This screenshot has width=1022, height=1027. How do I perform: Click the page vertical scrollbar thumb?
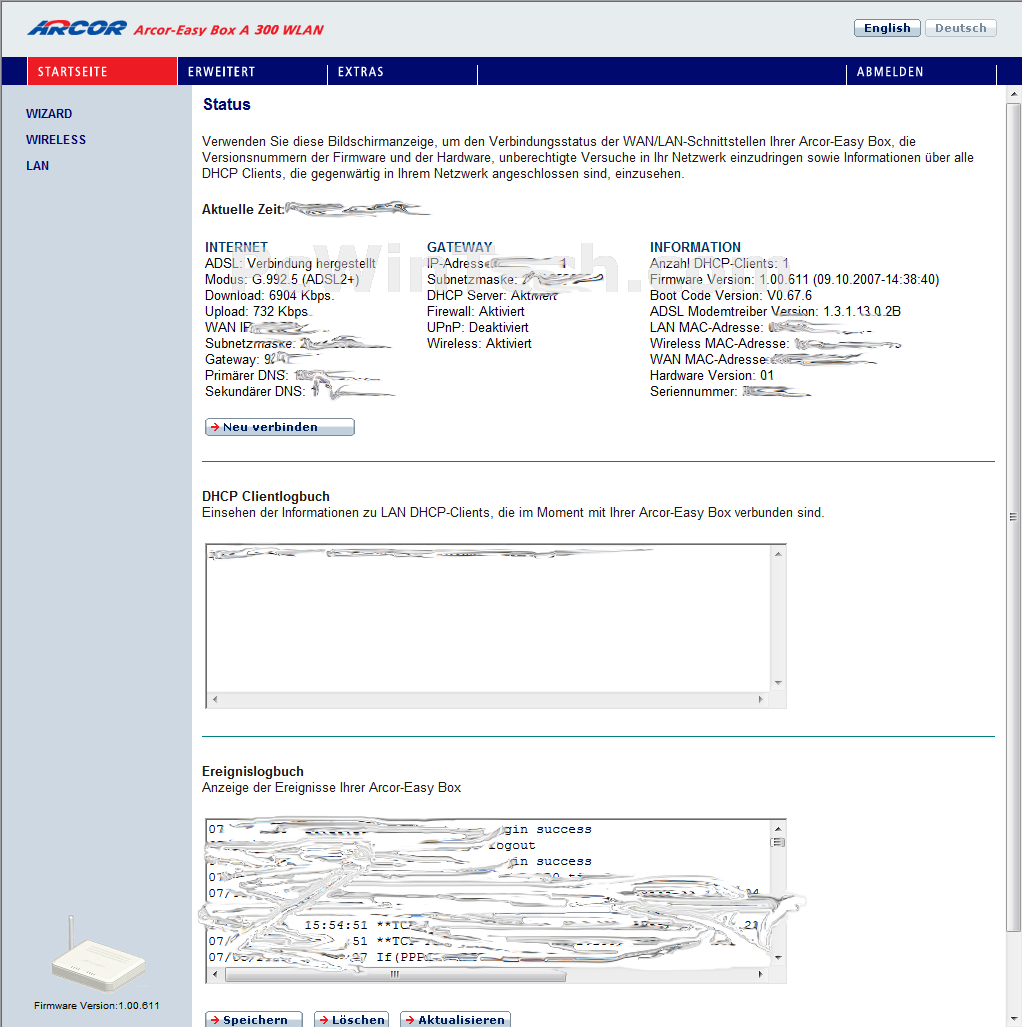point(1014,517)
